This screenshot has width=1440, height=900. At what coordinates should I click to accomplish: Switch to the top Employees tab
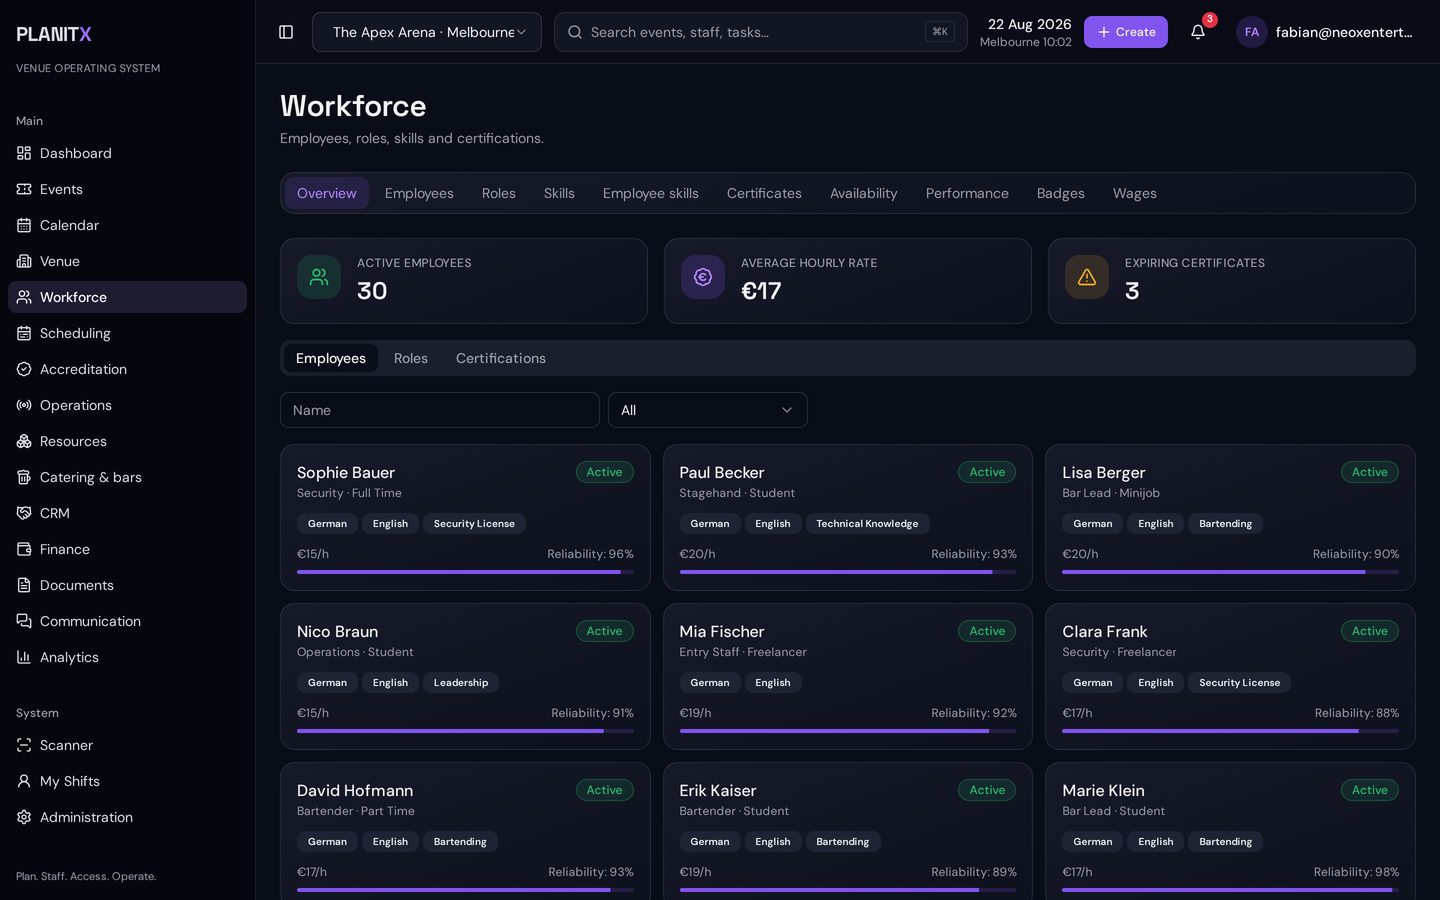(419, 193)
